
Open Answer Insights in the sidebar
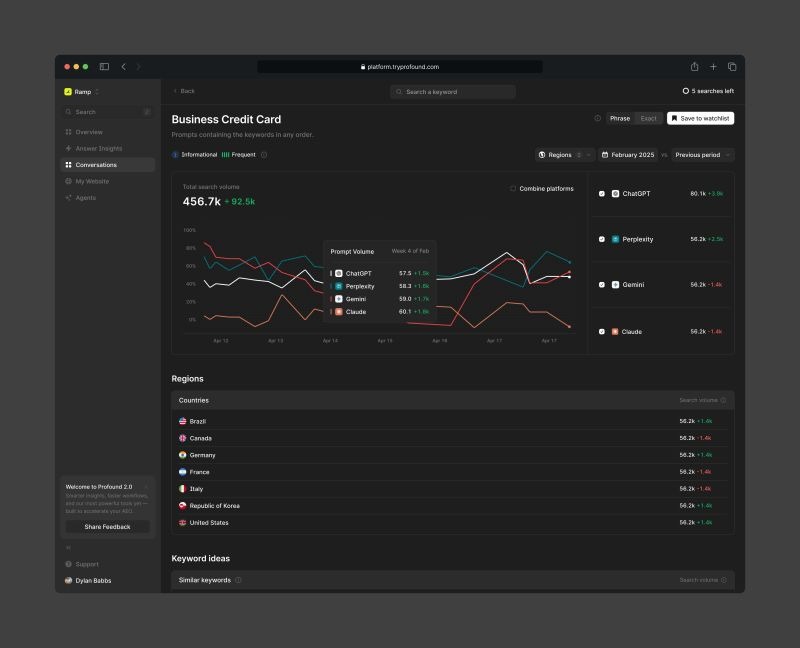(108, 148)
